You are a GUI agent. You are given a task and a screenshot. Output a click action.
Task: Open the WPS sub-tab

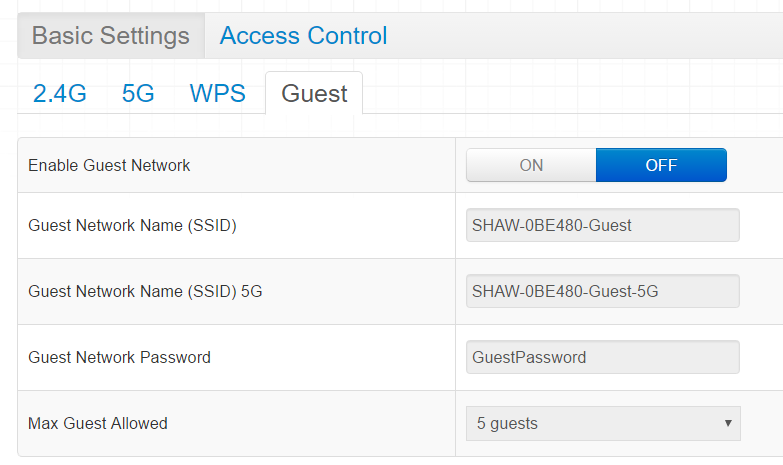click(217, 94)
